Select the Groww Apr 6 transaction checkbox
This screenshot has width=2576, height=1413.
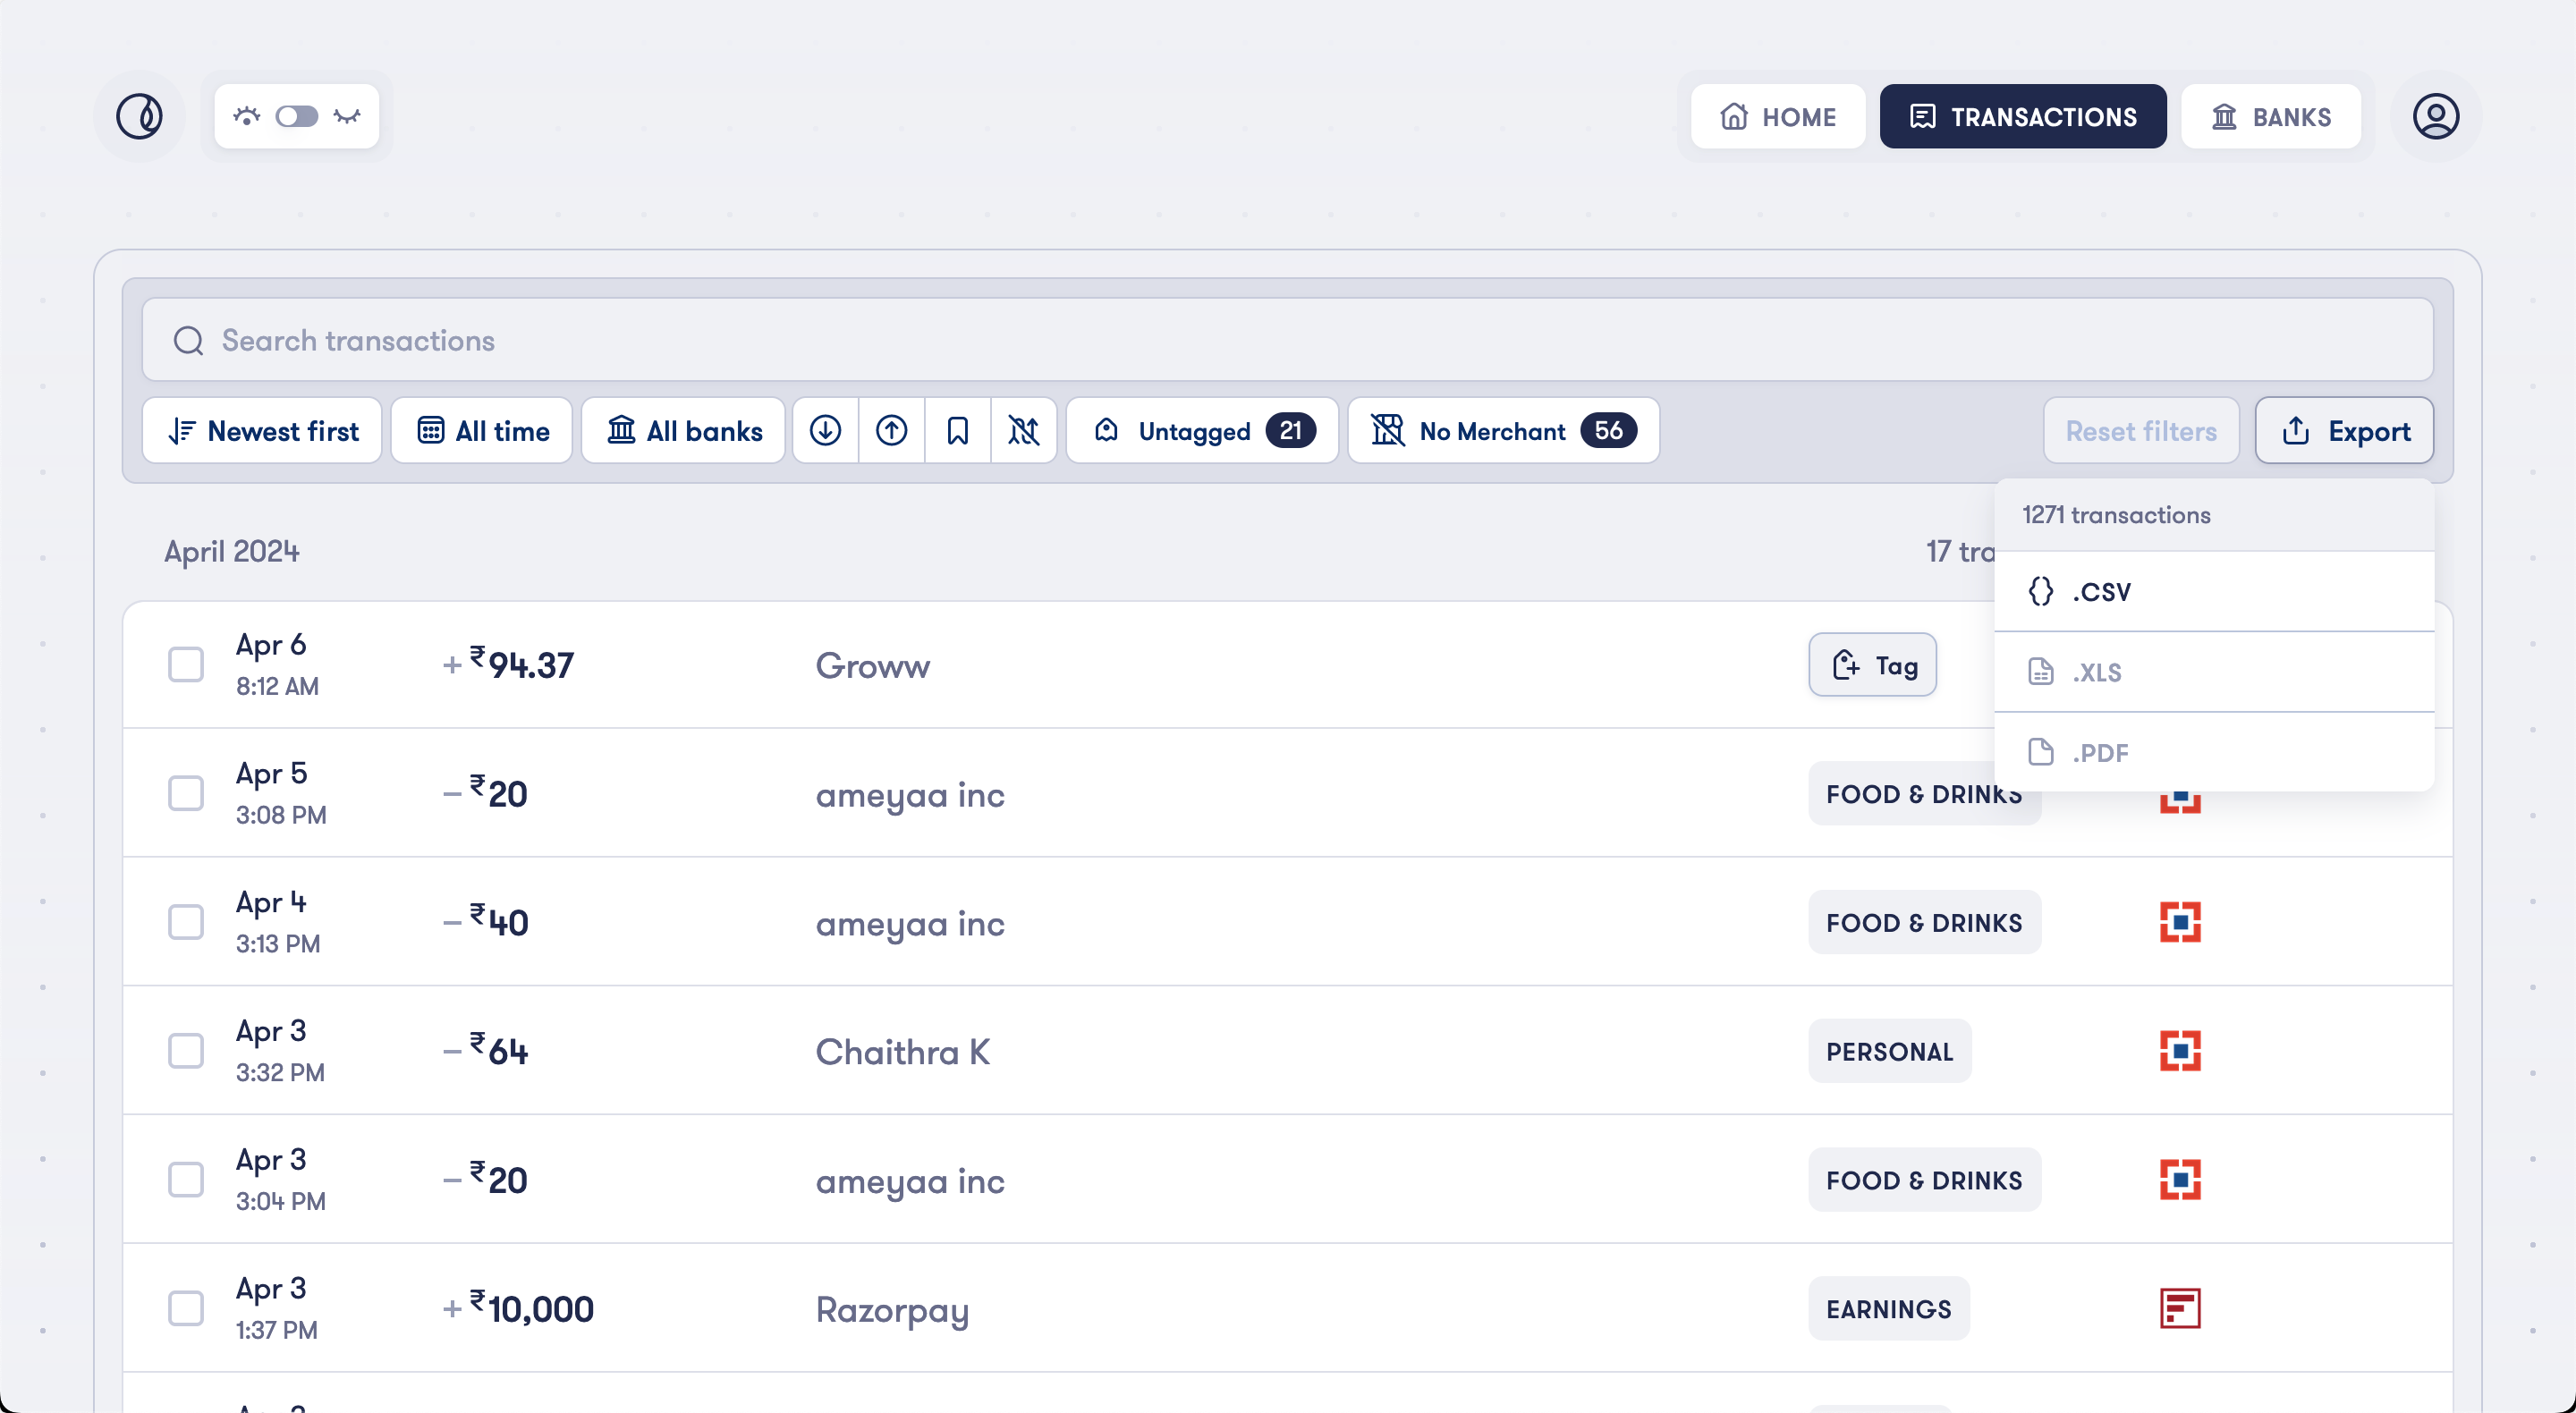click(x=186, y=665)
